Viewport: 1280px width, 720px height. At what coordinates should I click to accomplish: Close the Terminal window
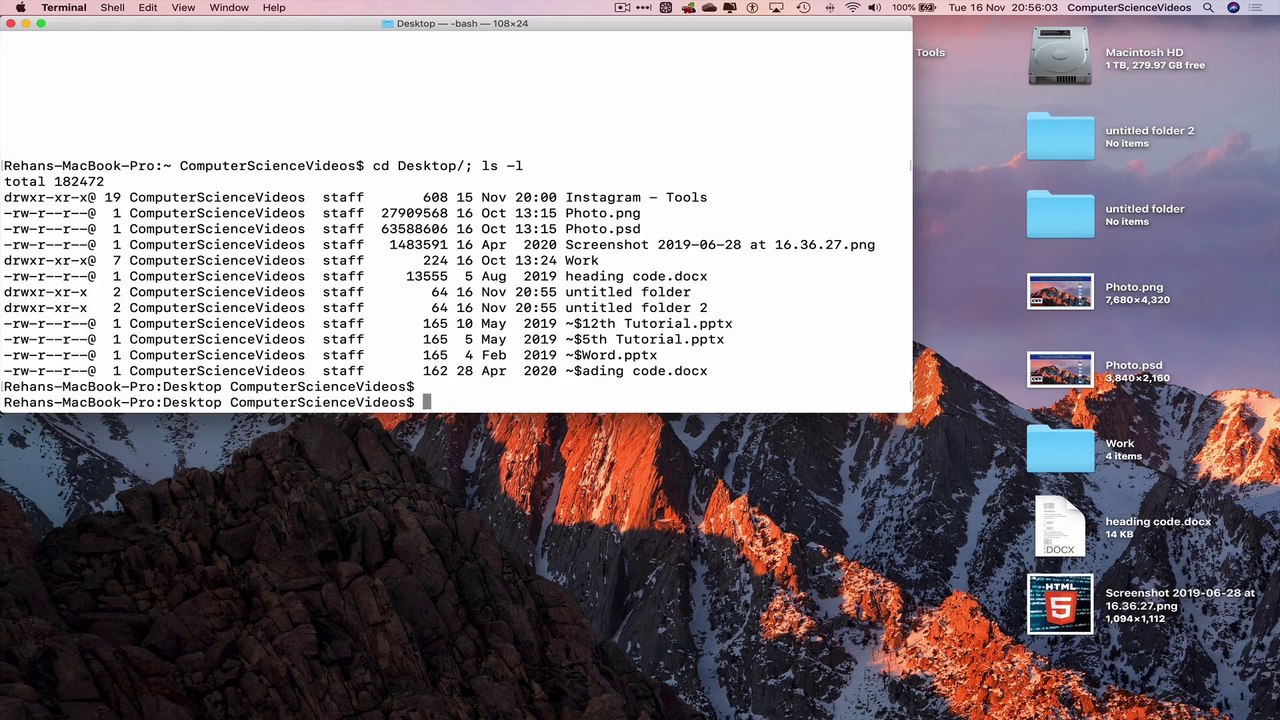11,23
